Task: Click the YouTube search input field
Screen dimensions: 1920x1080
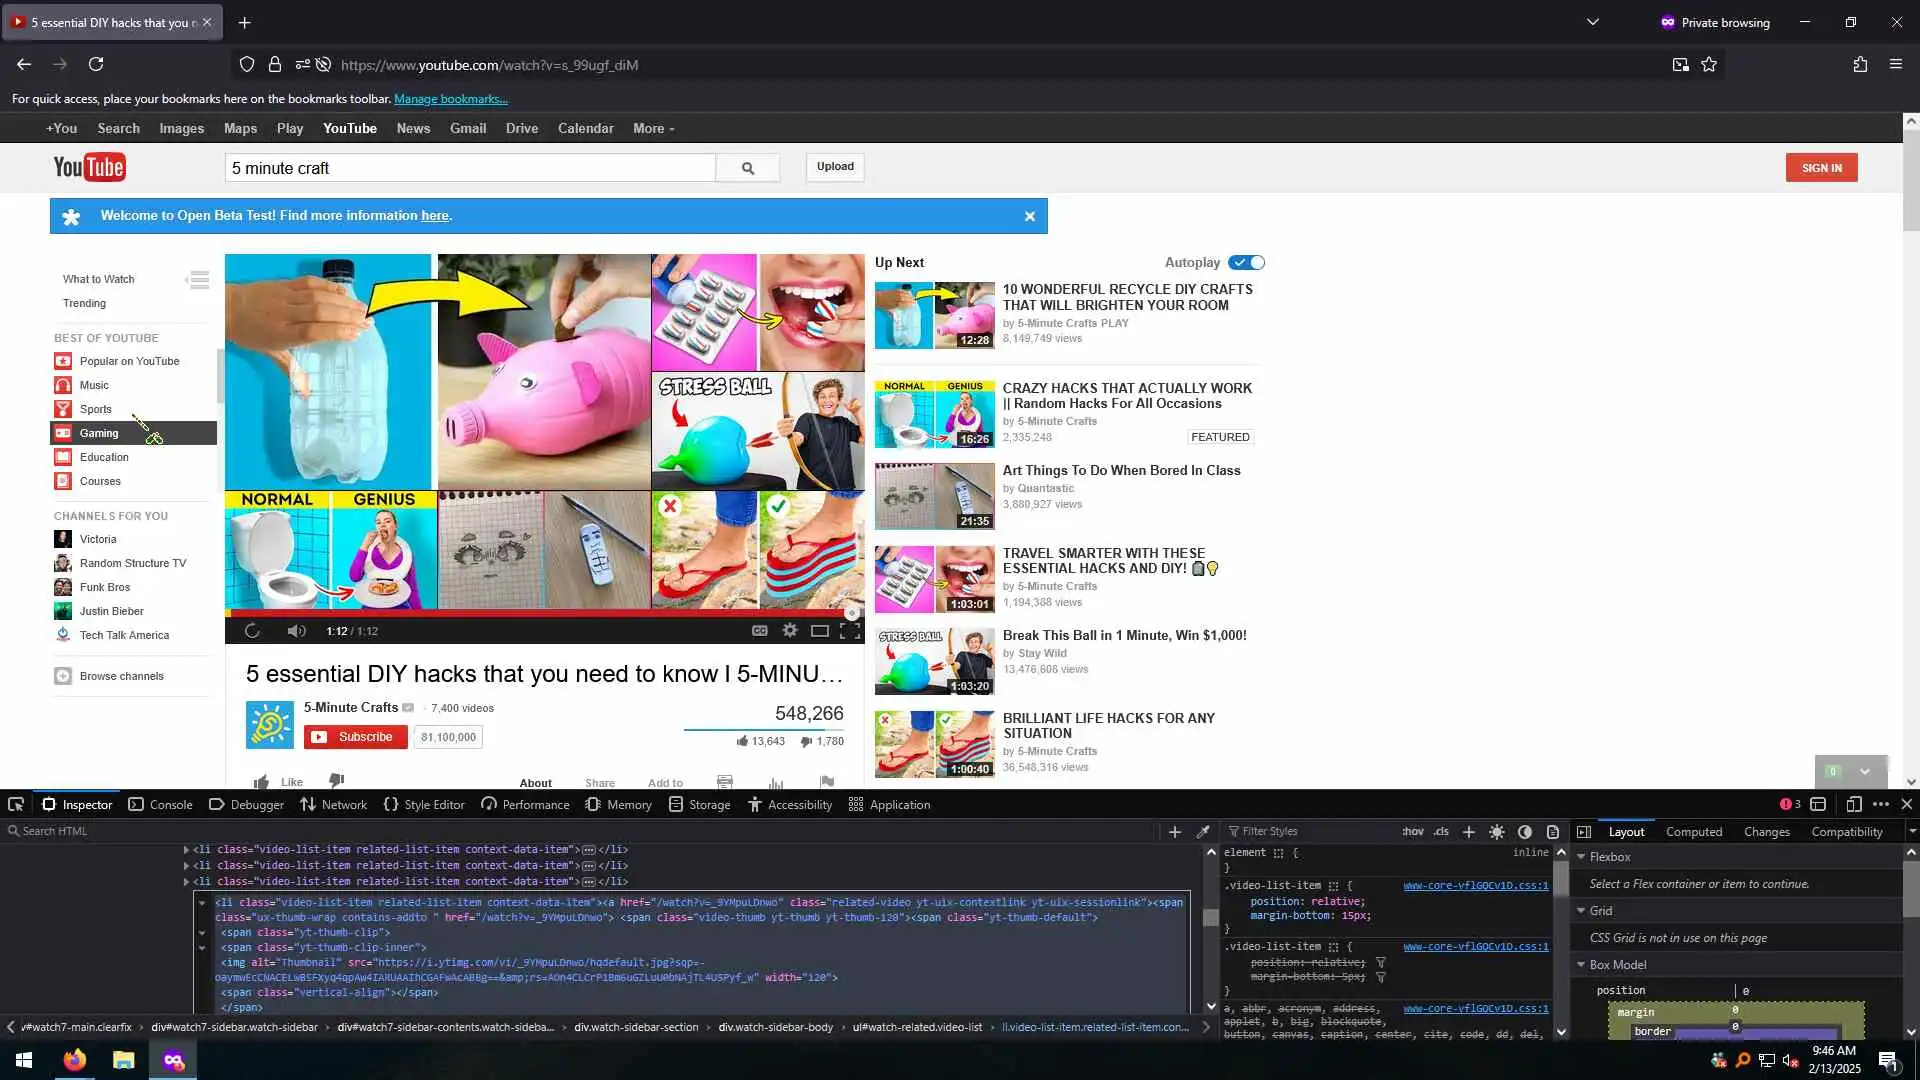Action: point(470,168)
